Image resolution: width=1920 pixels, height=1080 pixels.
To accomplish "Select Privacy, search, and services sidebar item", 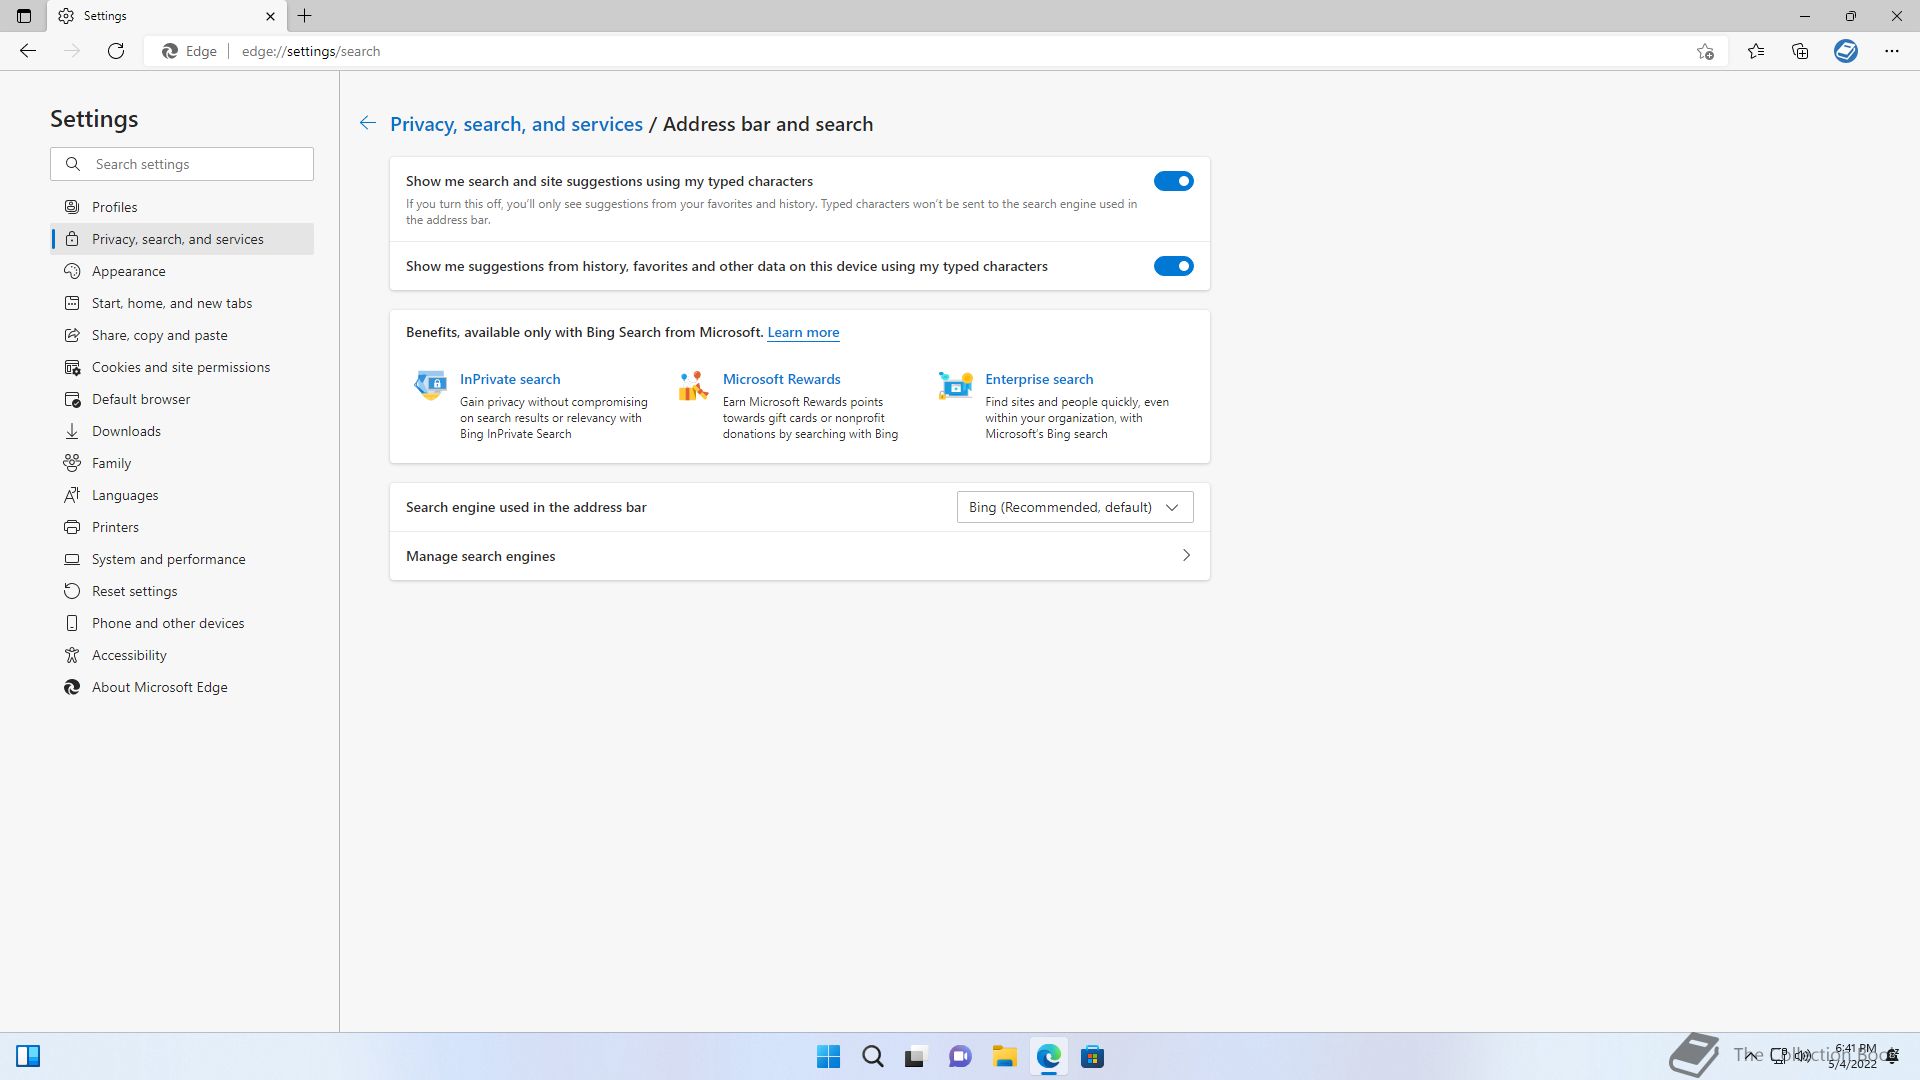I will (182, 239).
